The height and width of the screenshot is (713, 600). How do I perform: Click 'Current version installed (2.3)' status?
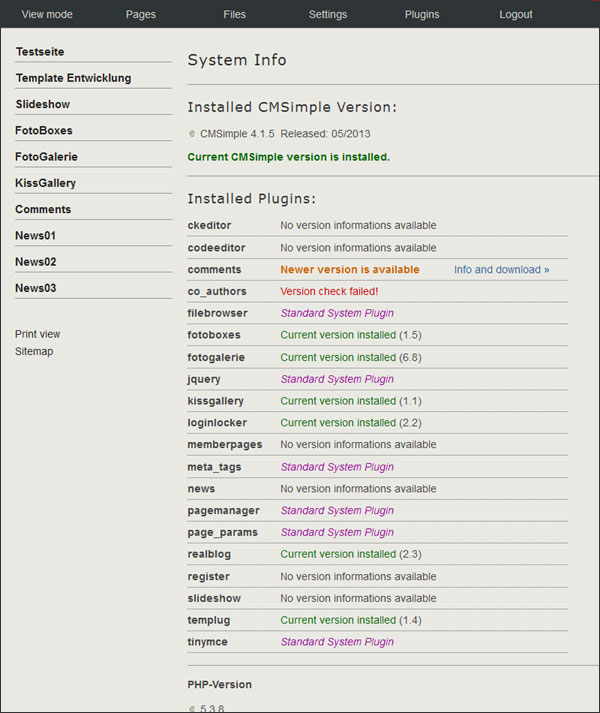tap(351, 554)
